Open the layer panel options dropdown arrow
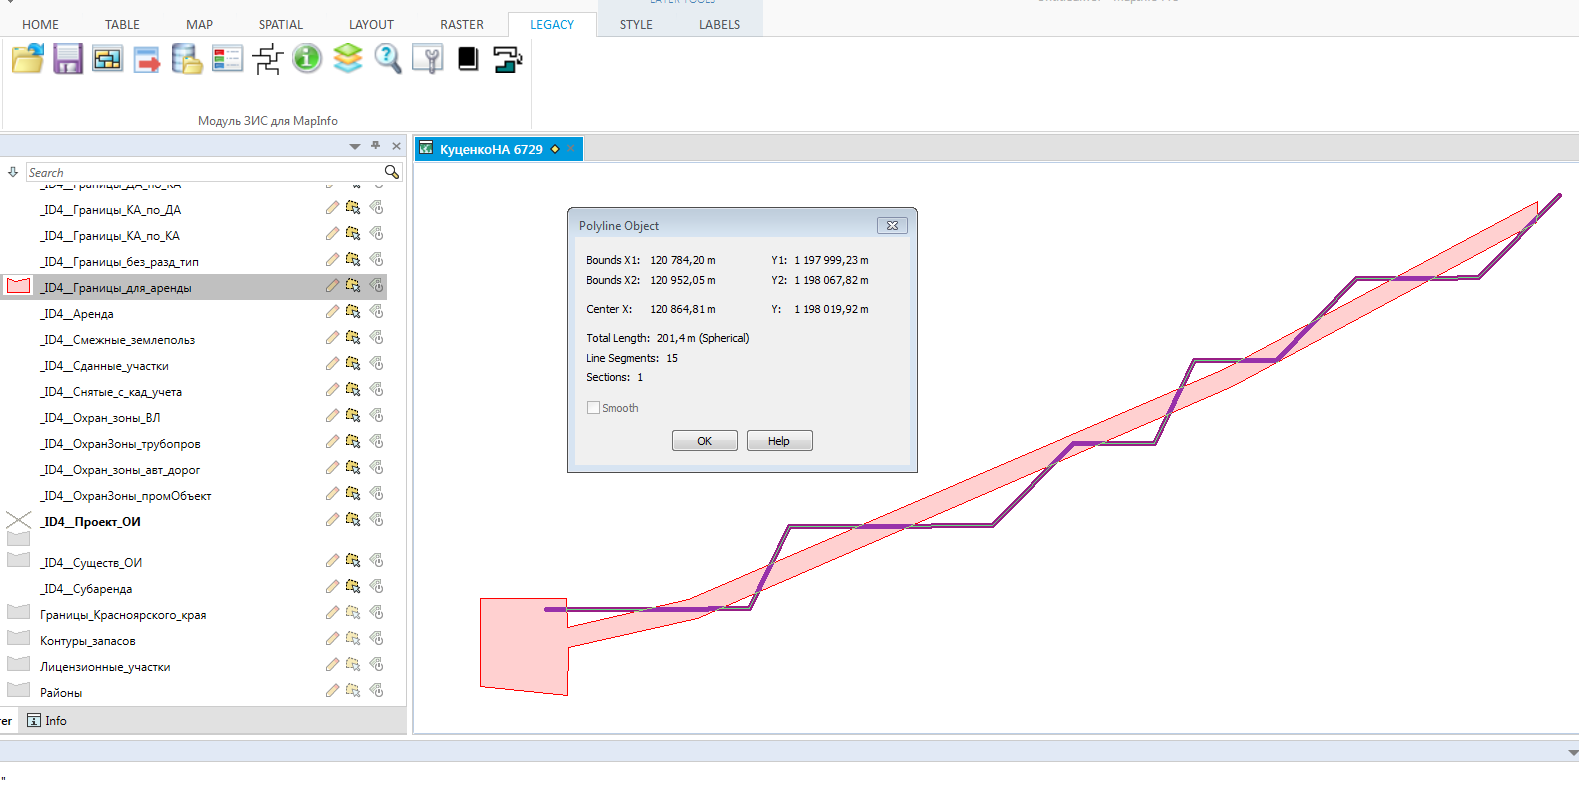The image size is (1579, 787). (354, 146)
